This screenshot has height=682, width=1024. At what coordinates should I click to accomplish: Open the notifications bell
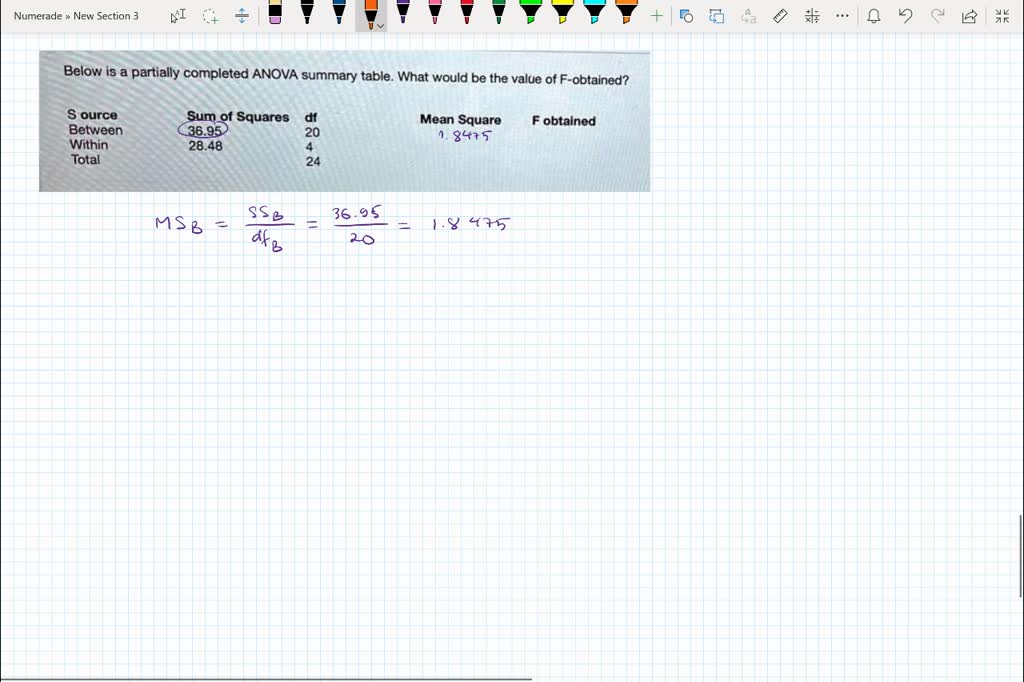pyautogui.click(x=874, y=16)
